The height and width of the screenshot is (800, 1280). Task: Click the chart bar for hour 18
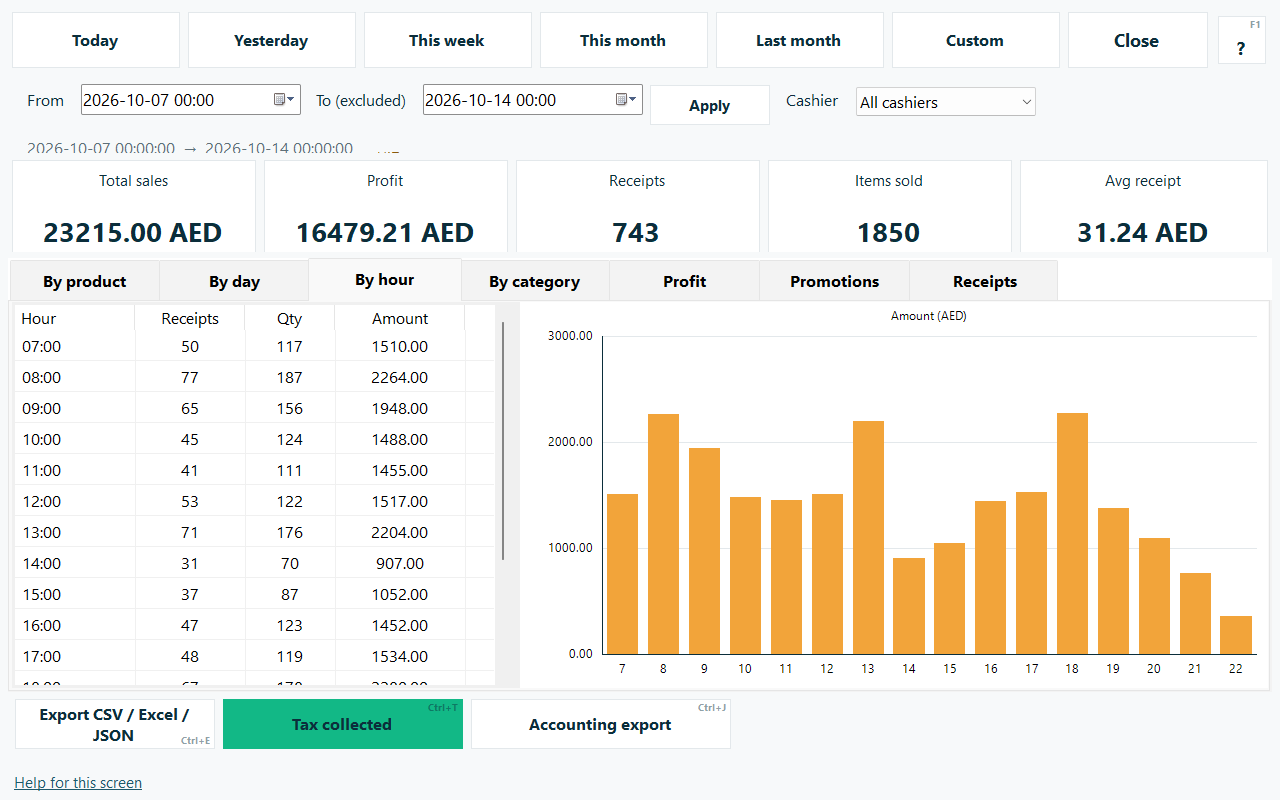(1072, 534)
